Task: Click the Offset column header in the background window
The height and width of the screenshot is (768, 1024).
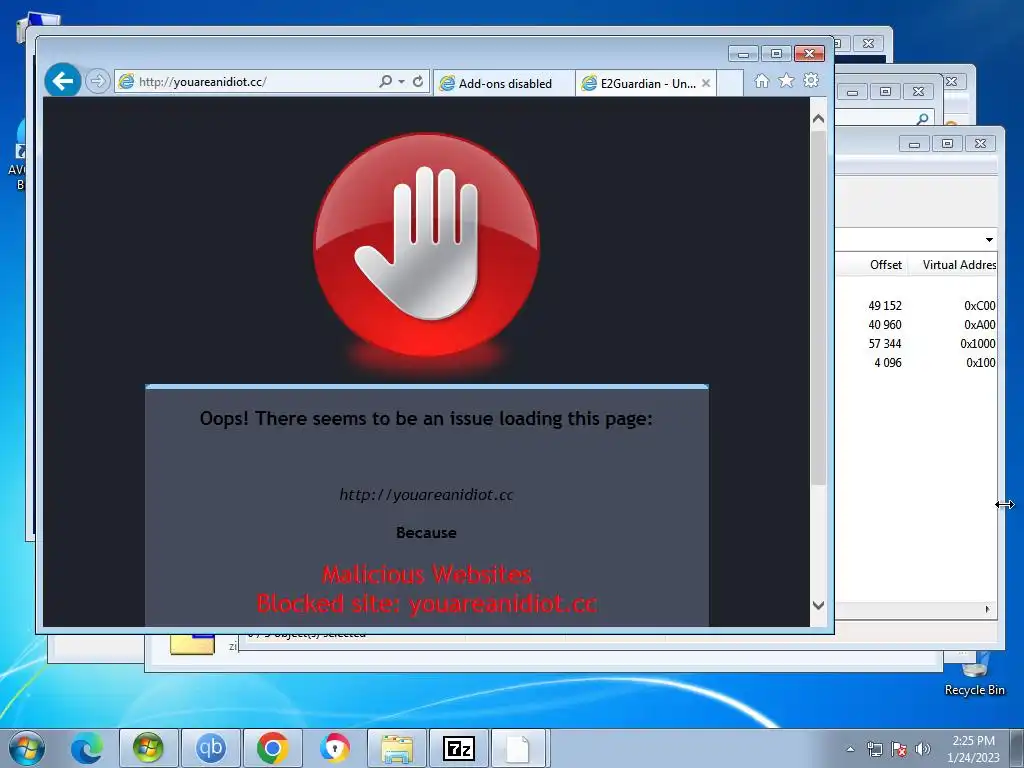Action: (886, 264)
